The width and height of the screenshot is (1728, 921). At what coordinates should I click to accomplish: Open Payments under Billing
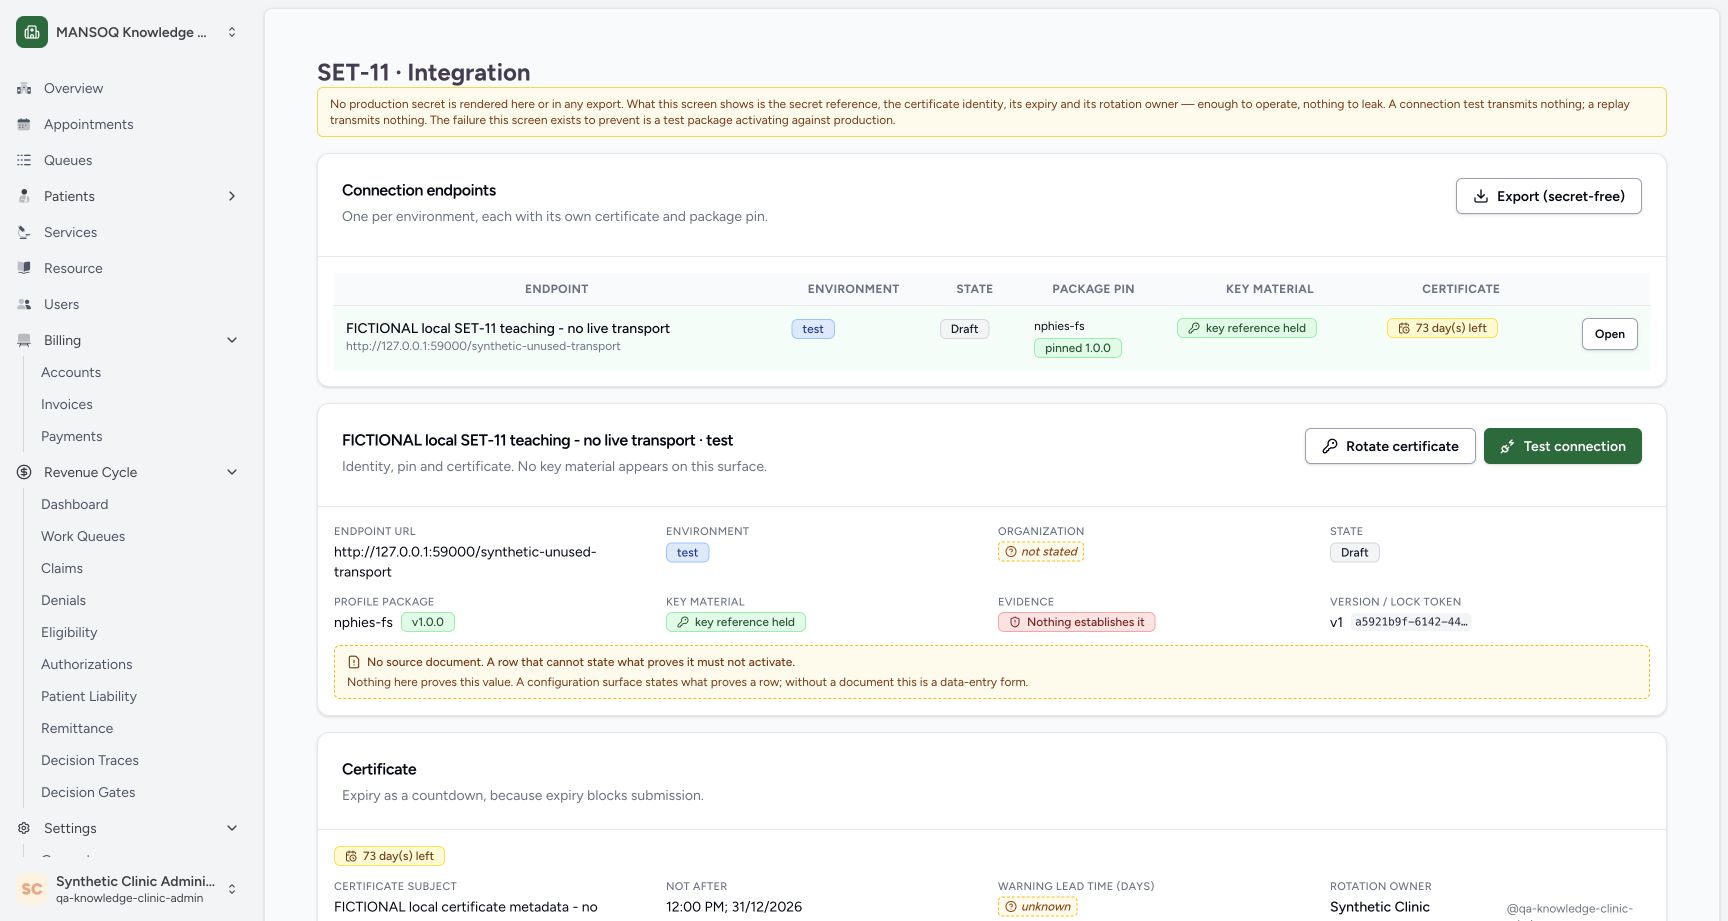tap(72, 436)
